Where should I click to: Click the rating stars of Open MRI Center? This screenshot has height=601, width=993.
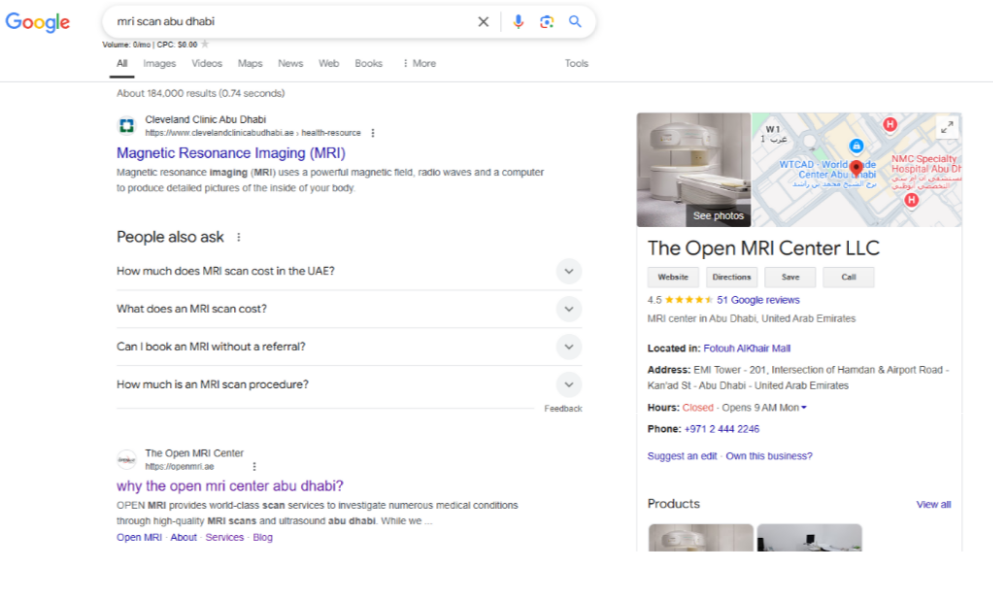pos(689,300)
